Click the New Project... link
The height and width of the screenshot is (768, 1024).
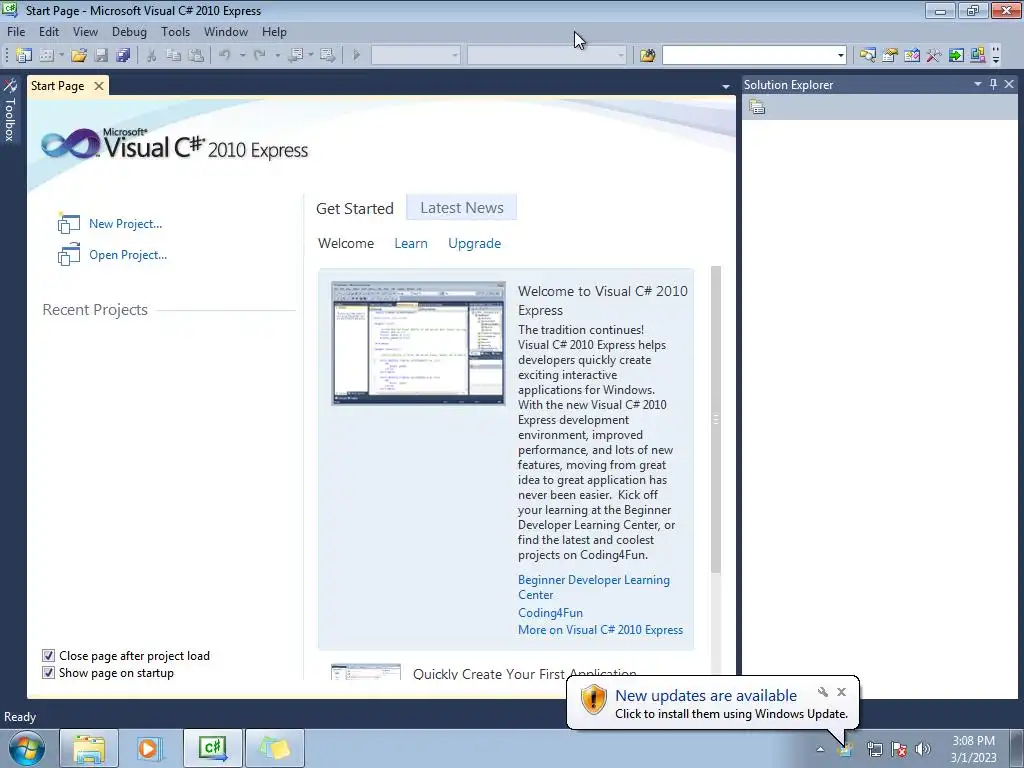pyautogui.click(x=125, y=223)
